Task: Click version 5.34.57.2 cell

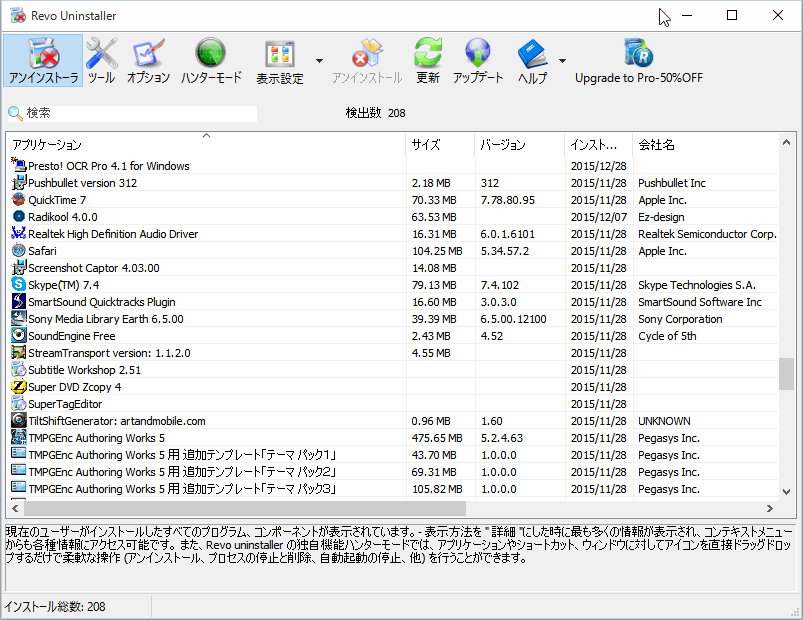Action: [x=504, y=251]
